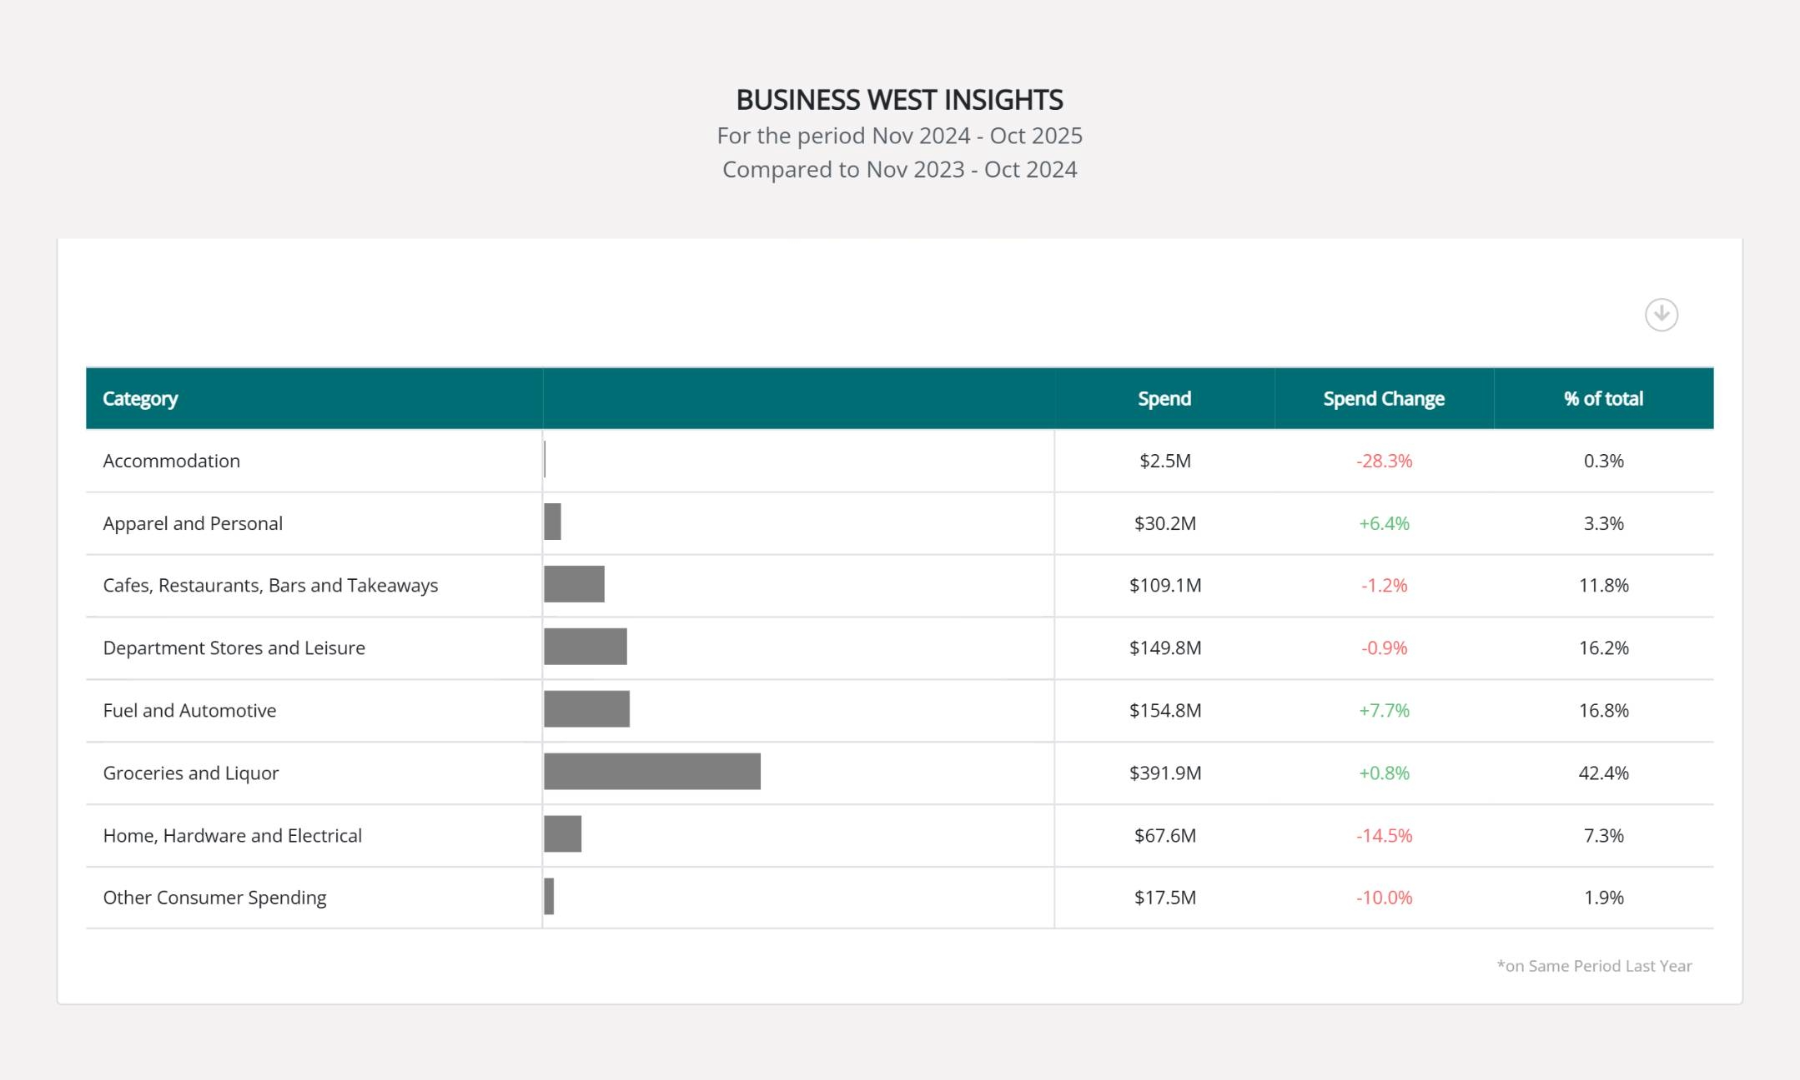
Task: Click the BUSINESS WEST INSIGHTS title
Action: pos(900,100)
